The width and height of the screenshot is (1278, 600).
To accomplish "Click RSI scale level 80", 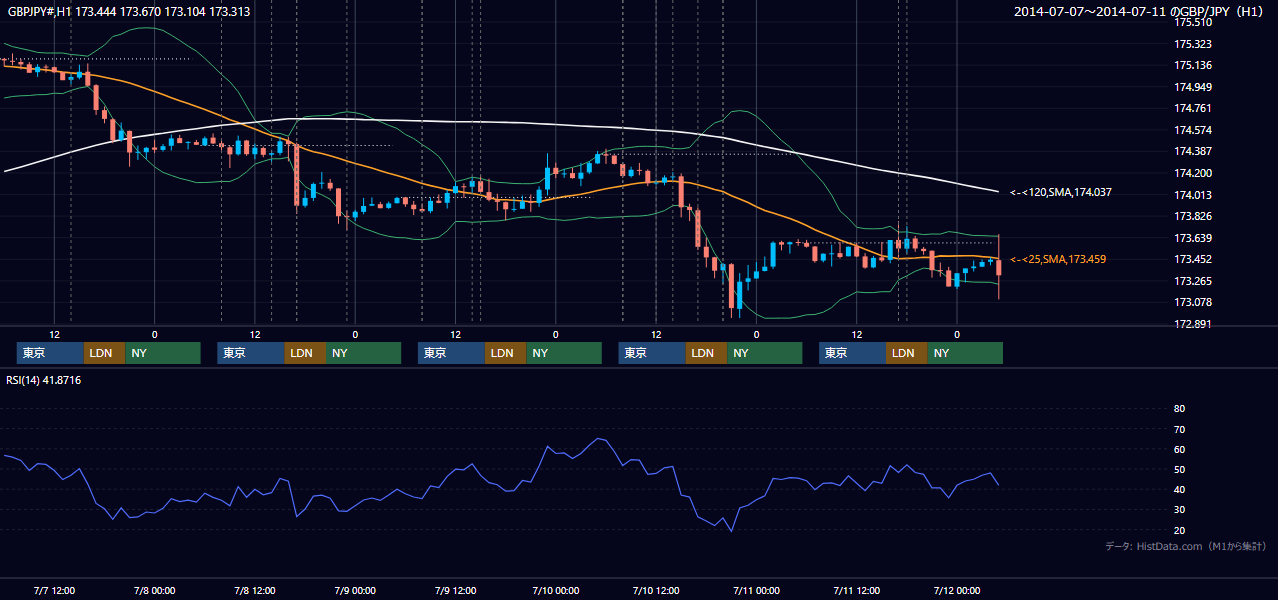I will [1179, 409].
